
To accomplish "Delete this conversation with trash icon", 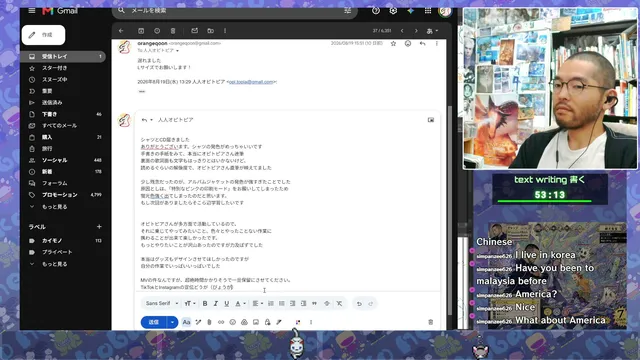I will click(173, 31).
